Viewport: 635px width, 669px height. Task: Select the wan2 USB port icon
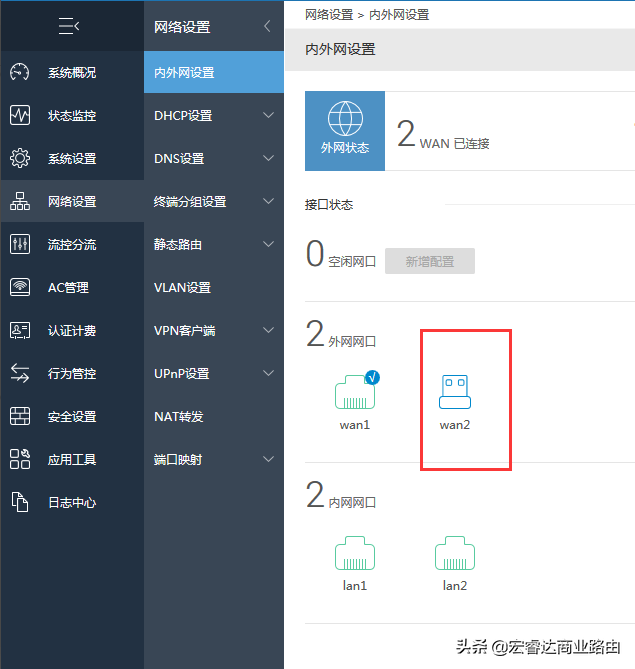click(454, 392)
